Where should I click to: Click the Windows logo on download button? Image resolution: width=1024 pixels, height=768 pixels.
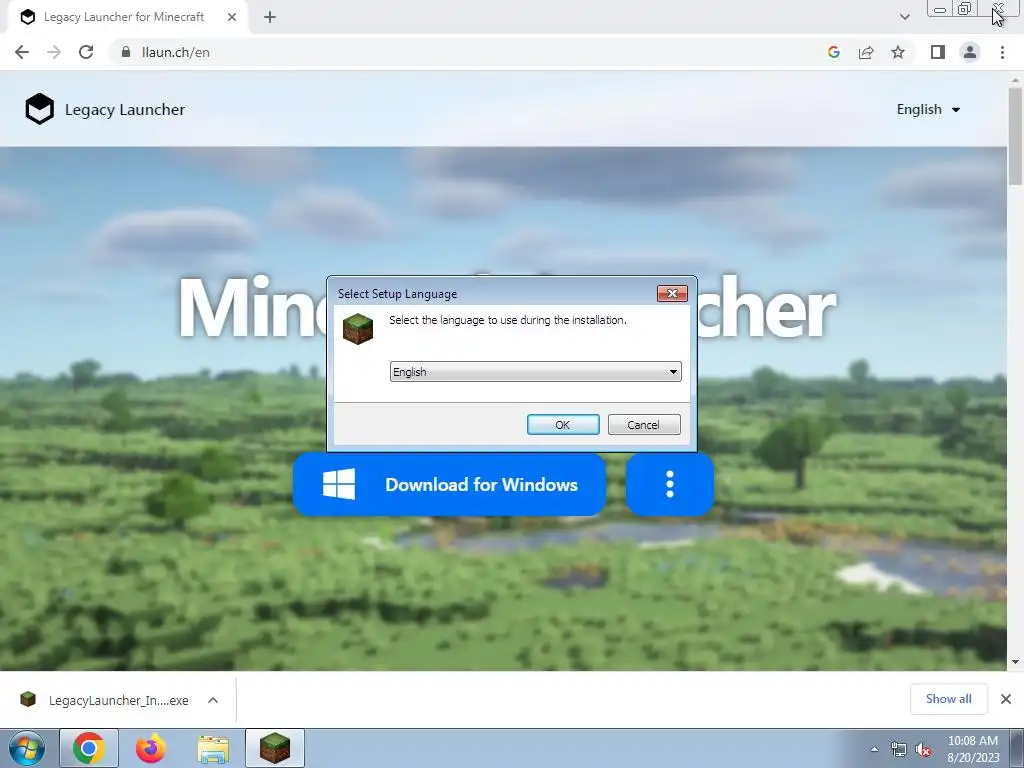point(339,485)
